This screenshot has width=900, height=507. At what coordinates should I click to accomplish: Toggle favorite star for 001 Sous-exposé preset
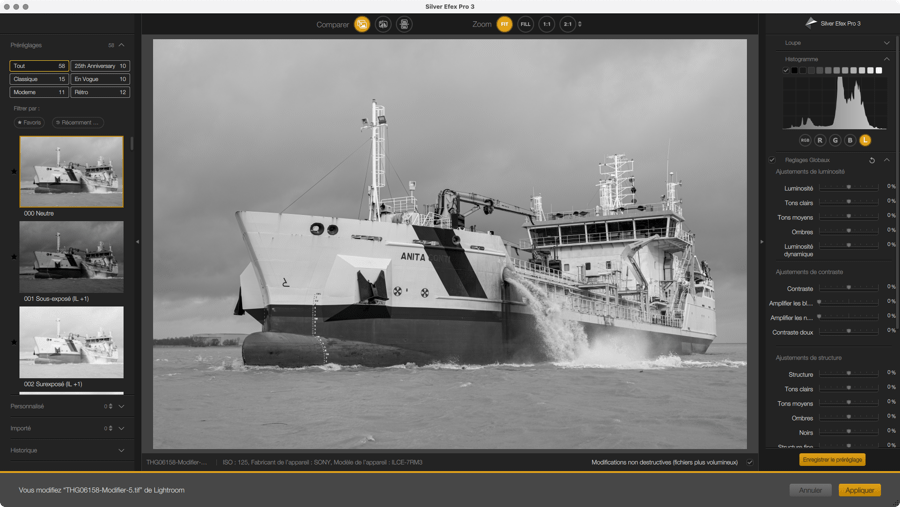14,257
